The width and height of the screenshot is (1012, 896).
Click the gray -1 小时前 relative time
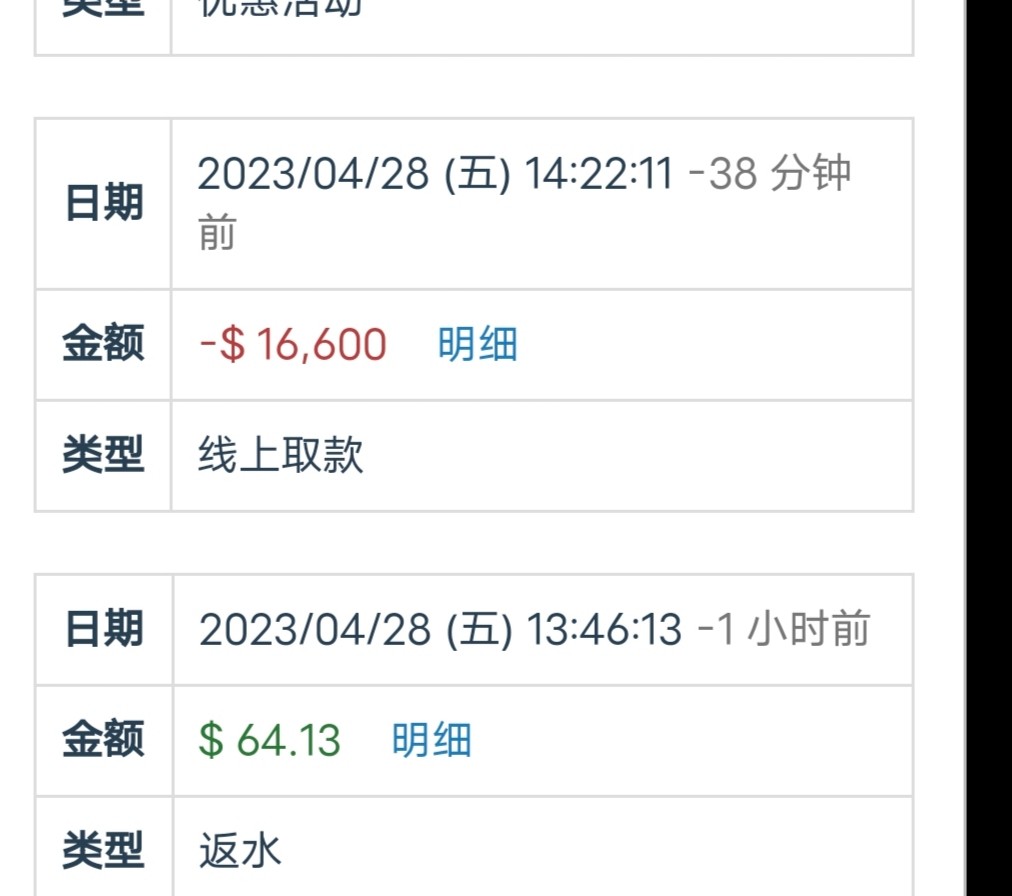click(783, 630)
